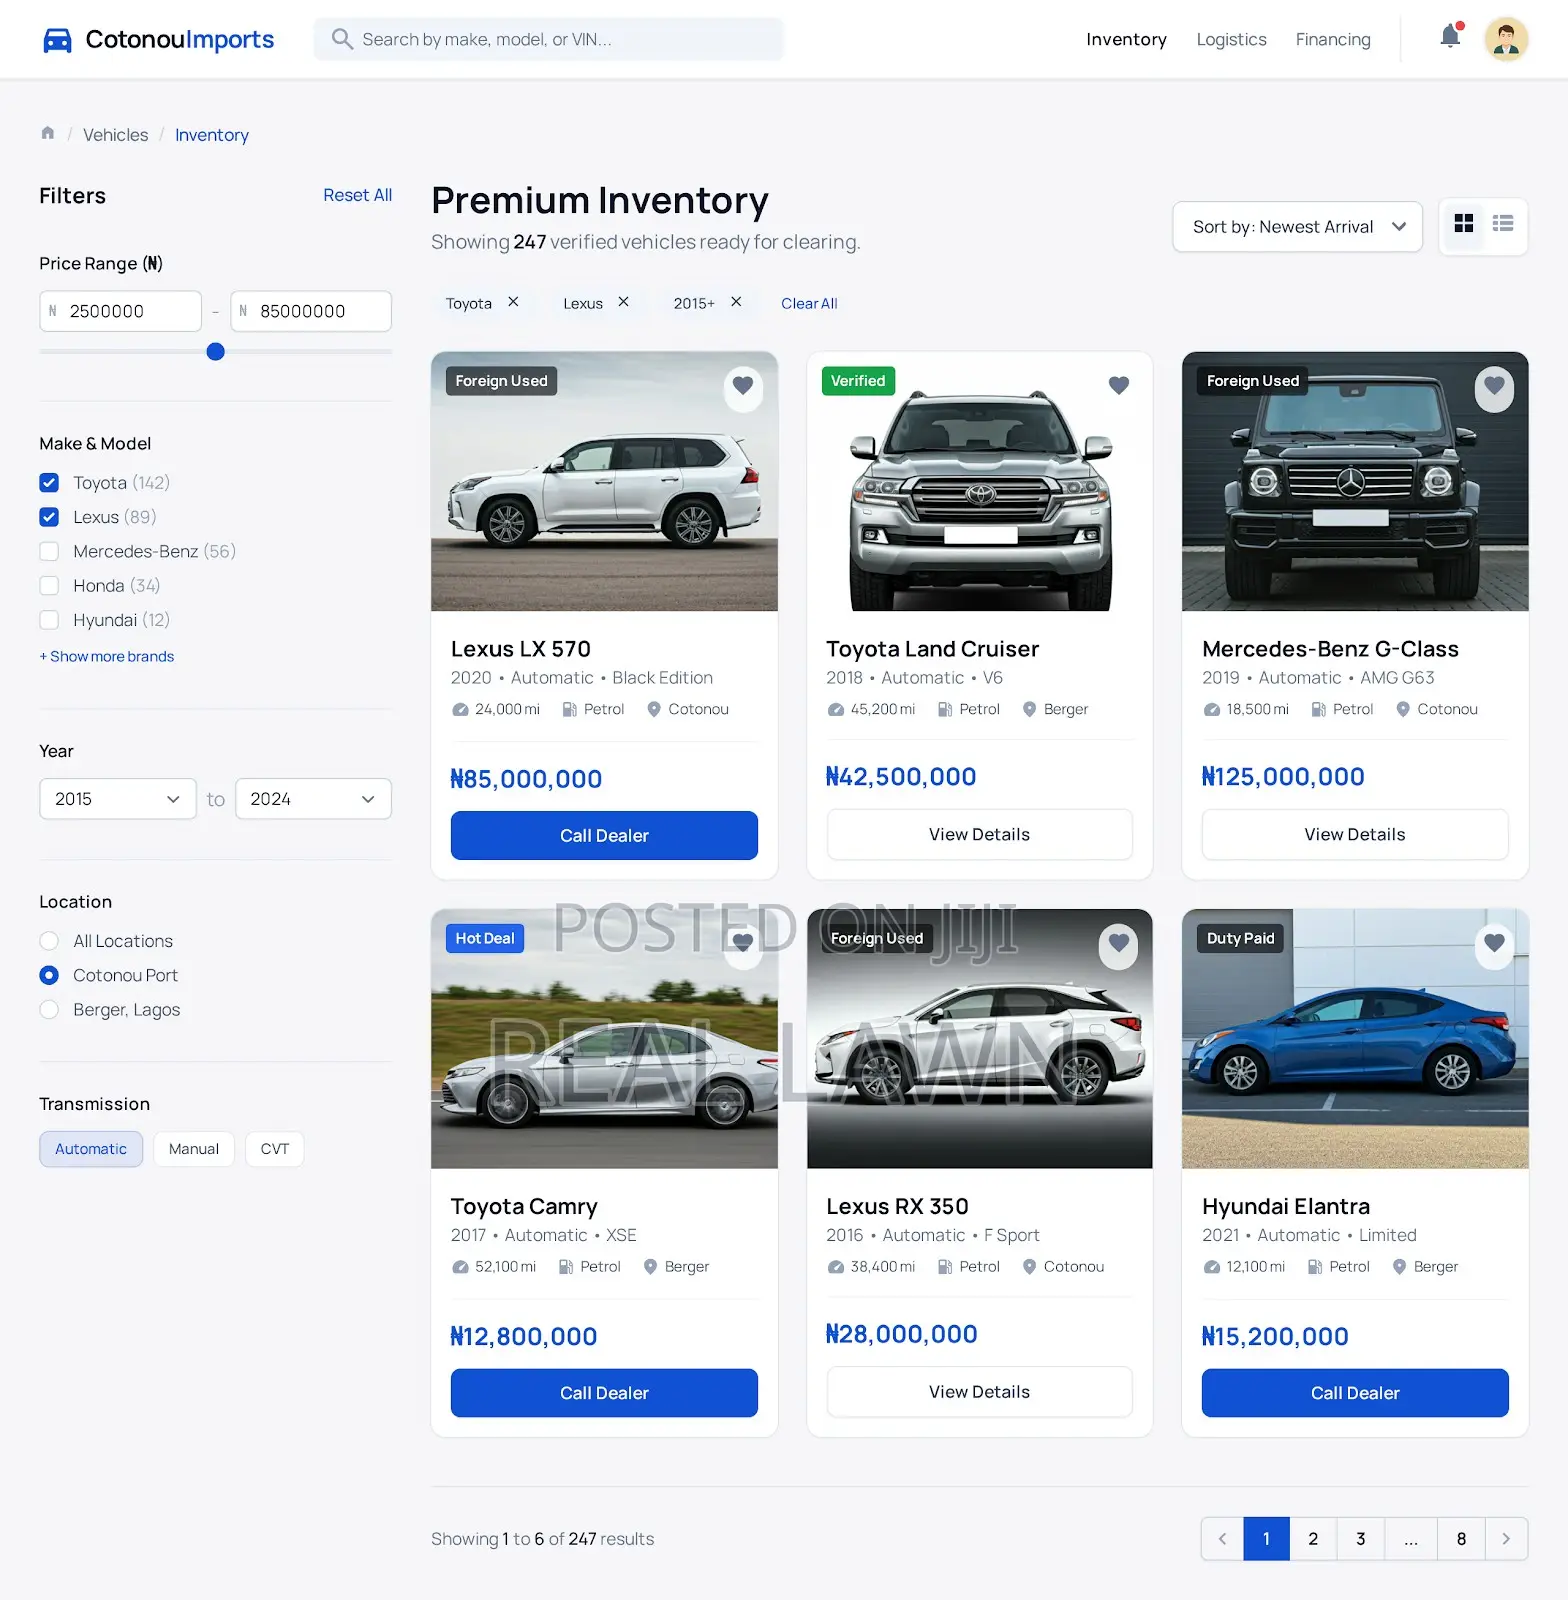Open the Financing nav item
The width and height of the screenshot is (1568, 1600).
[1333, 39]
